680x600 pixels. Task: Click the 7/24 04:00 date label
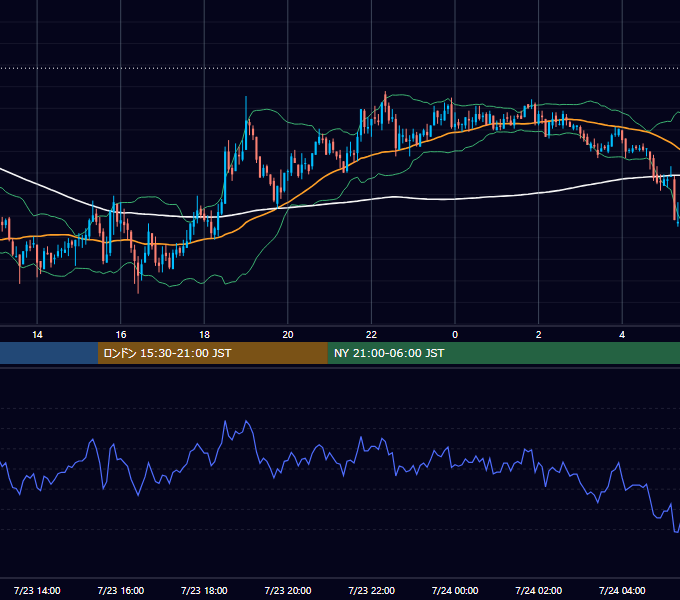click(x=622, y=590)
